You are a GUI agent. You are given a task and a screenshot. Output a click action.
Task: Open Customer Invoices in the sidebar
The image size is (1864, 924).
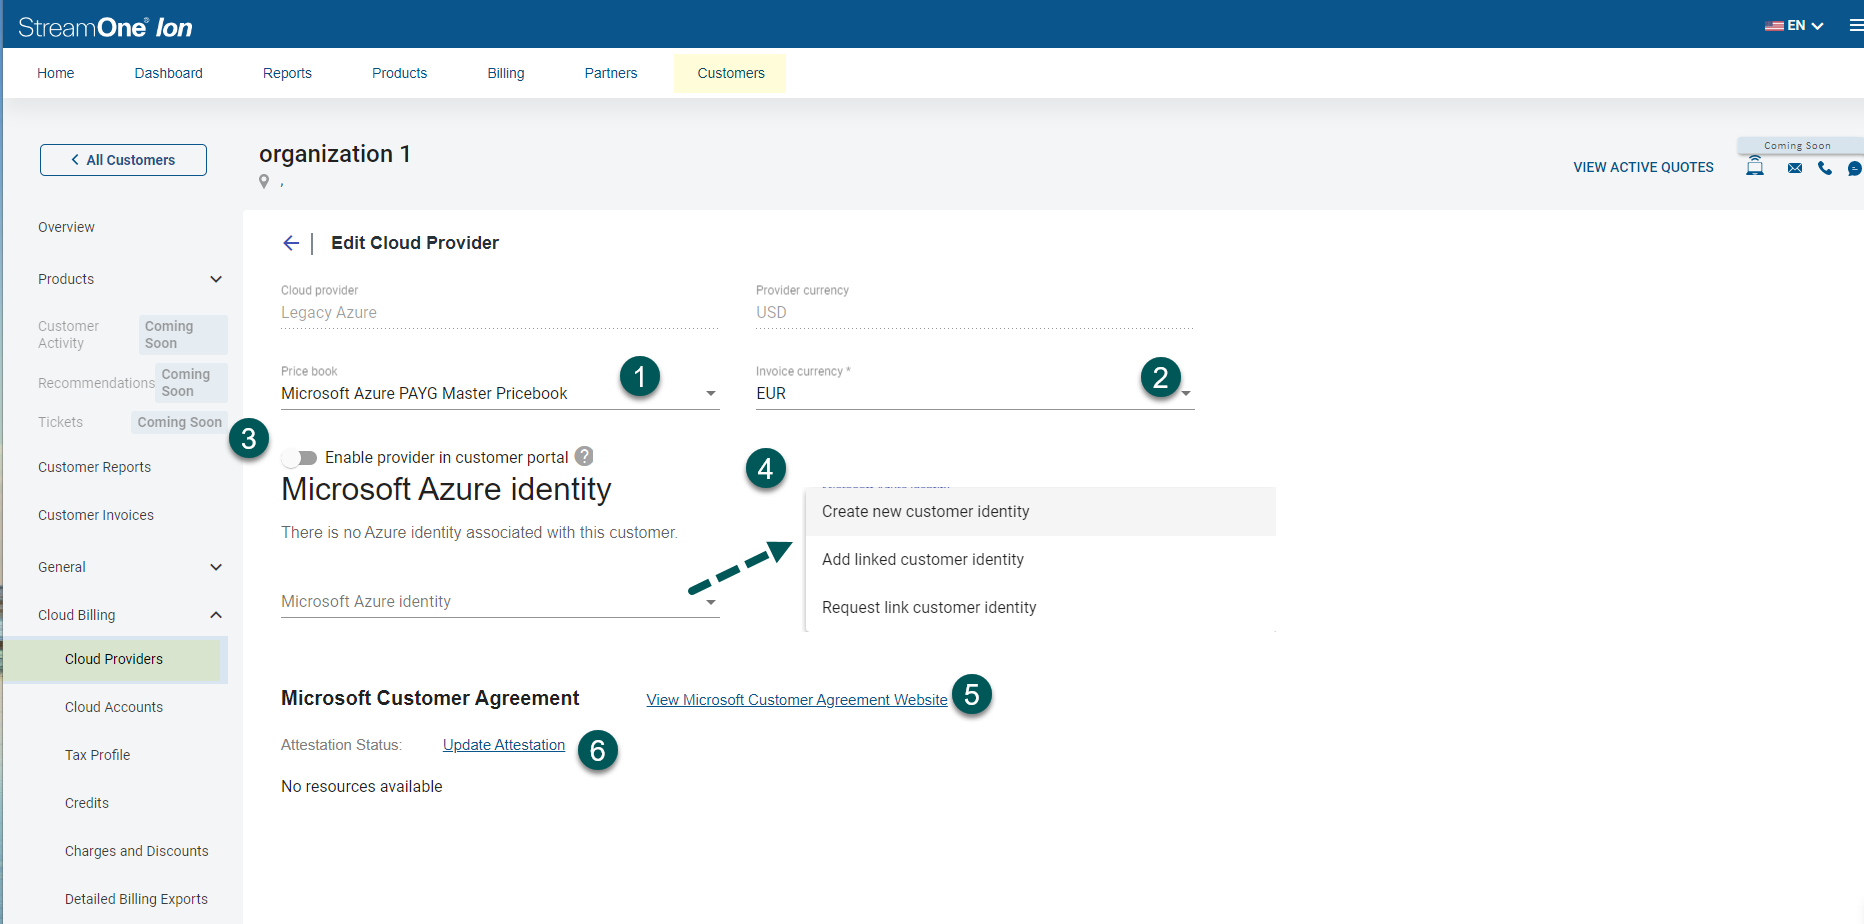(x=96, y=515)
